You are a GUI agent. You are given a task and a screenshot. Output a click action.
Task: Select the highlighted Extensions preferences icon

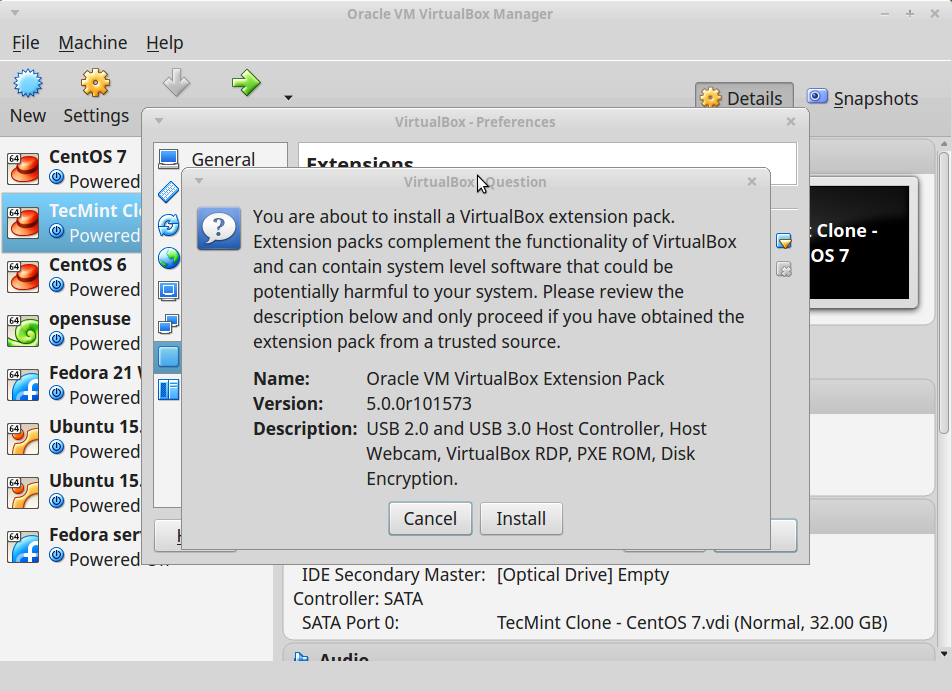click(x=168, y=357)
